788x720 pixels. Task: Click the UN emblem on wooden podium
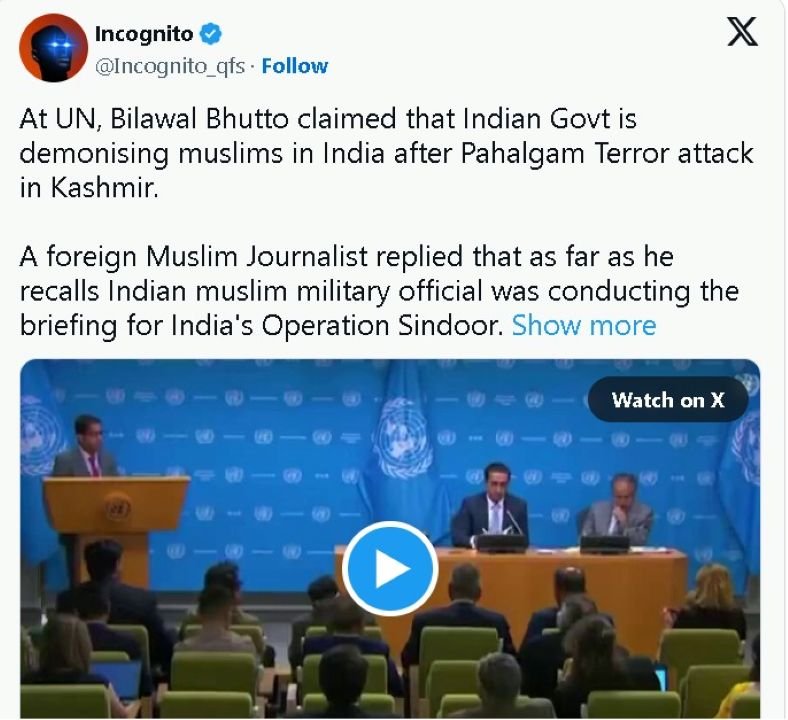point(118,509)
